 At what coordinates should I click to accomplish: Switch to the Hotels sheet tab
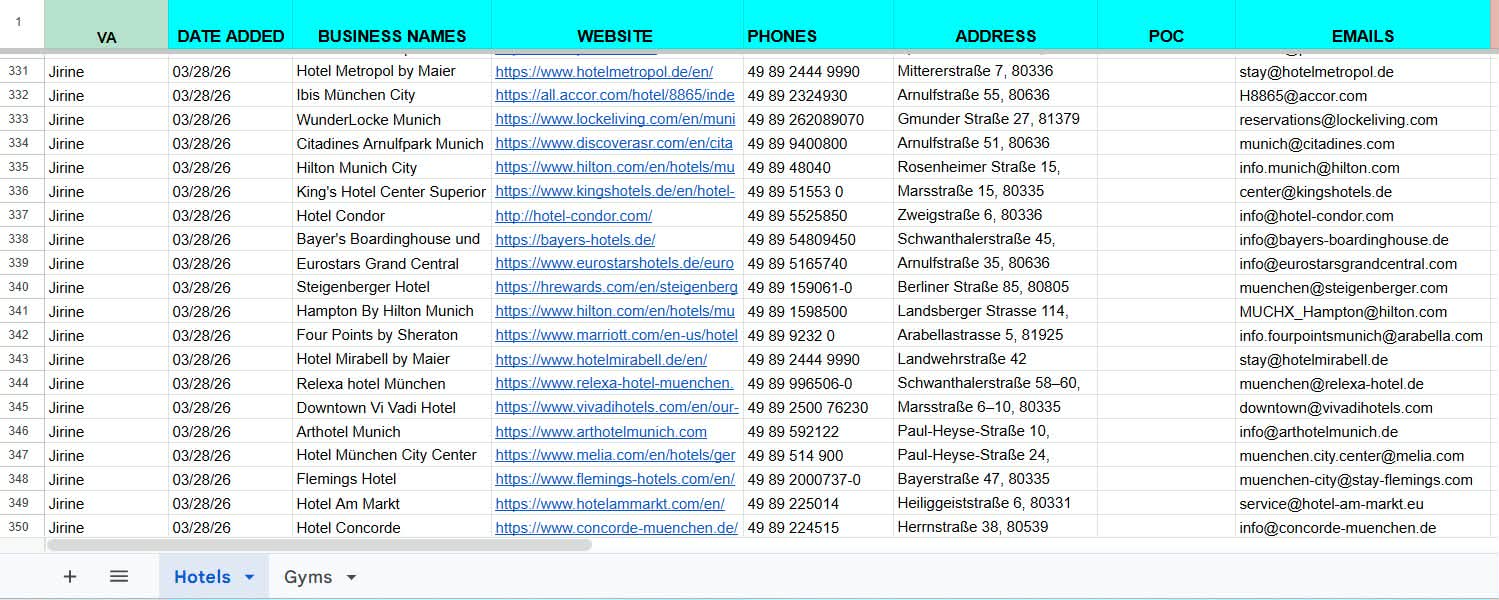click(202, 577)
